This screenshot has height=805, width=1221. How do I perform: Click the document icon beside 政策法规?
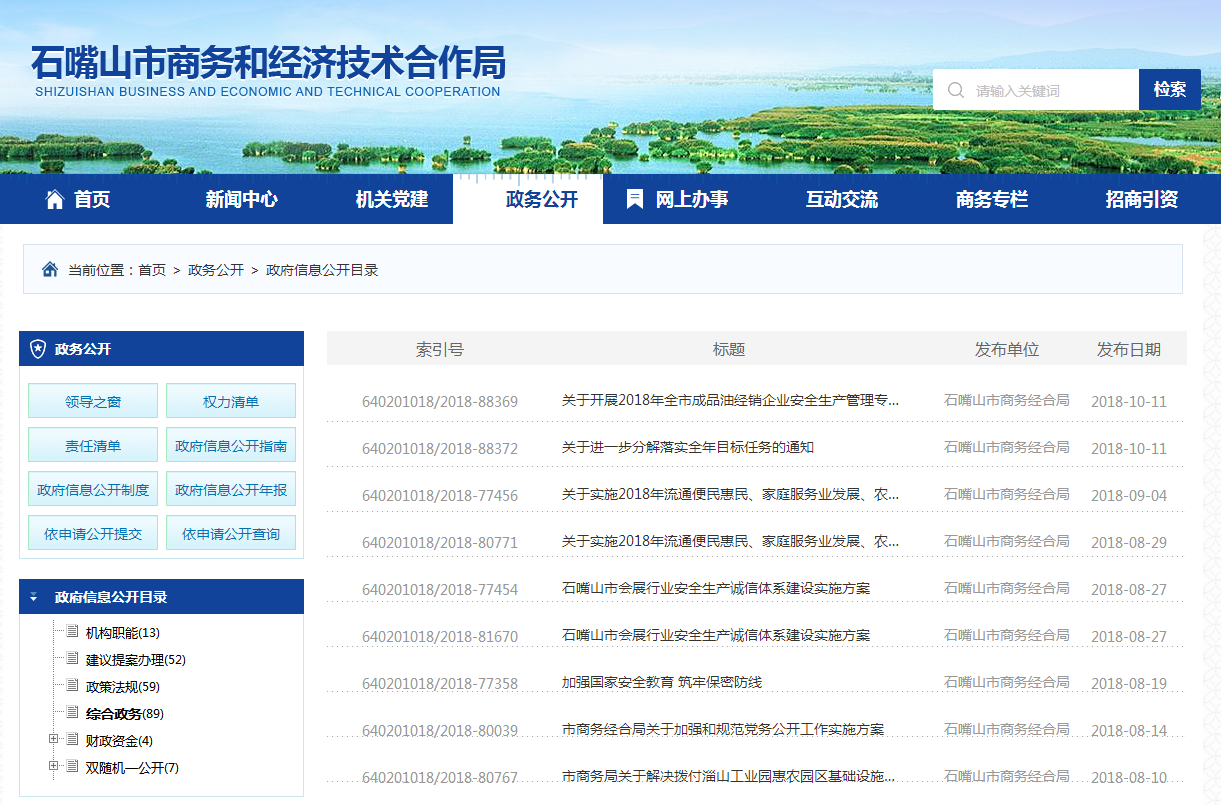(72, 686)
